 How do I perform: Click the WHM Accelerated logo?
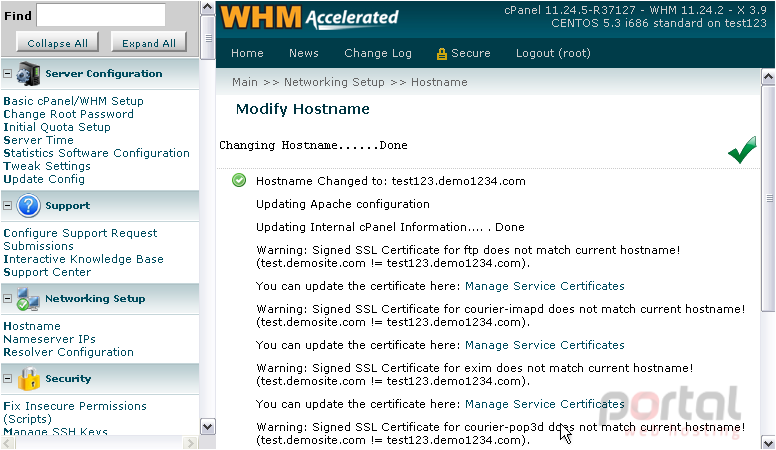309,17
